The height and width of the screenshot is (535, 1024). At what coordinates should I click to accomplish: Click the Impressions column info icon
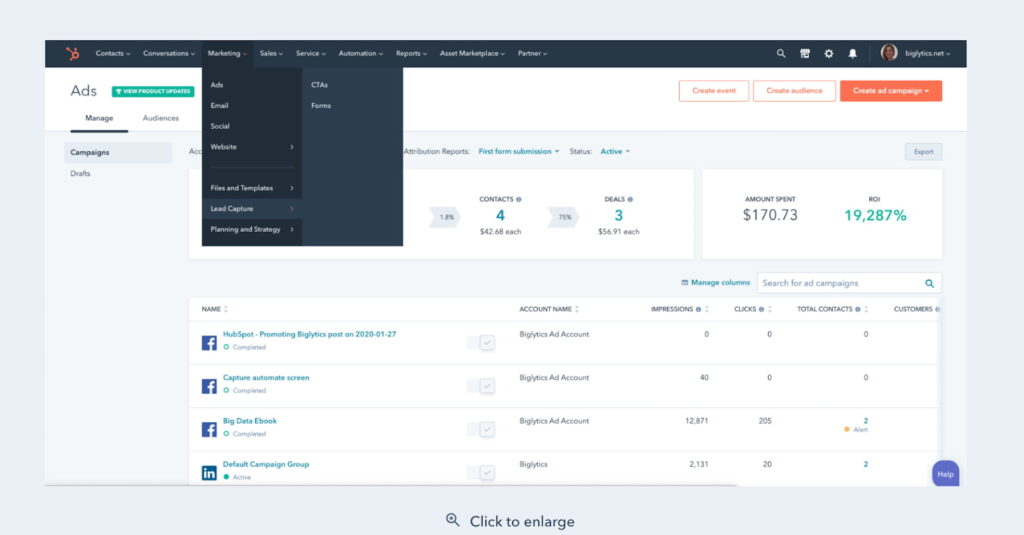[x=698, y=310]
